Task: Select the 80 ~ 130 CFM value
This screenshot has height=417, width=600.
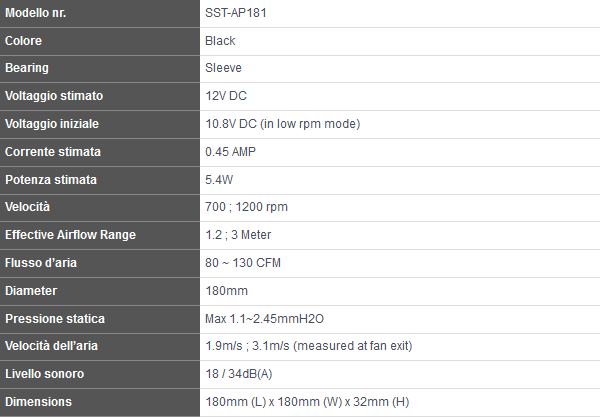Action: pyautogui.click(x=243, y=262)
